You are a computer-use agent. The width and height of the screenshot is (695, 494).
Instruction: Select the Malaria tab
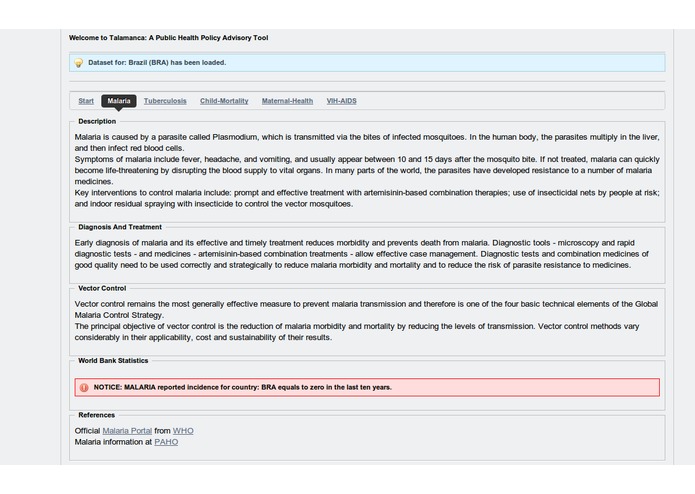click(119, 101)
